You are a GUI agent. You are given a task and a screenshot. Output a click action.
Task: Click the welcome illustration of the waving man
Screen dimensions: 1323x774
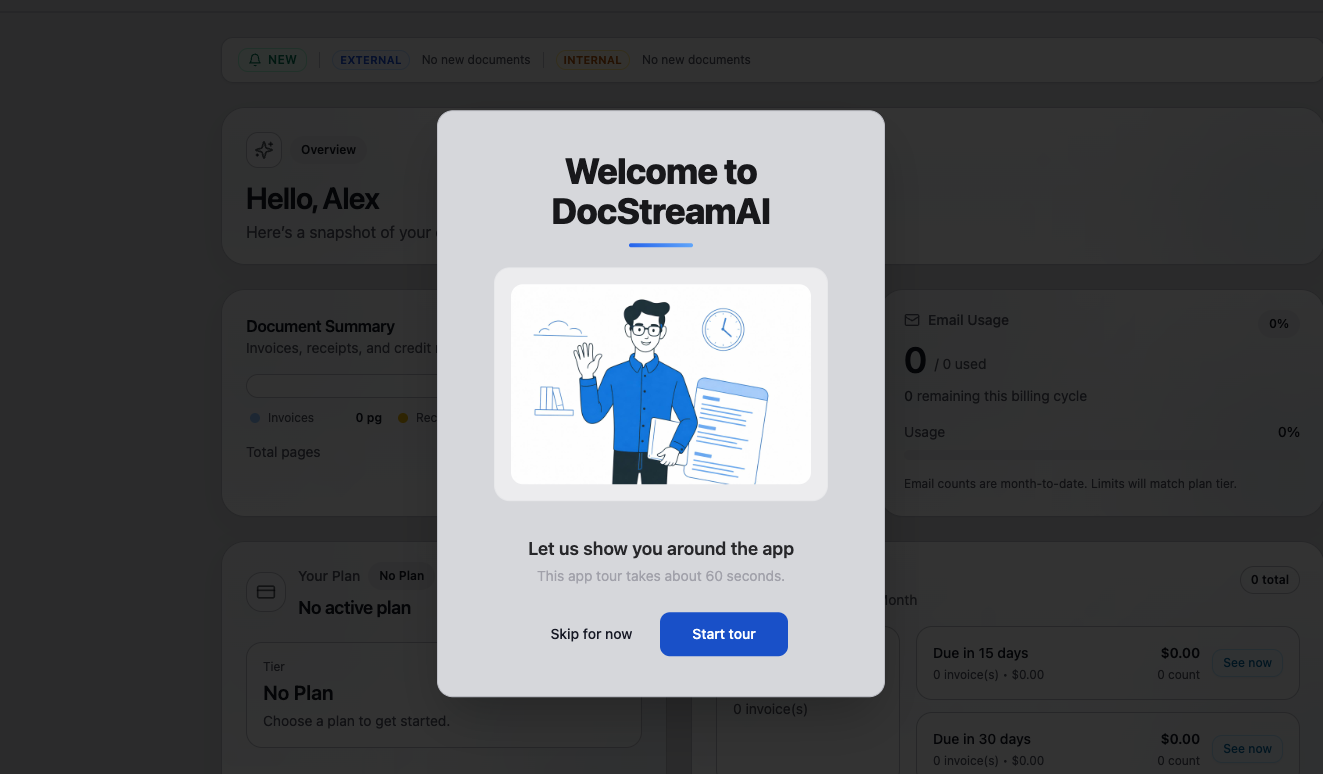point(660,384)
